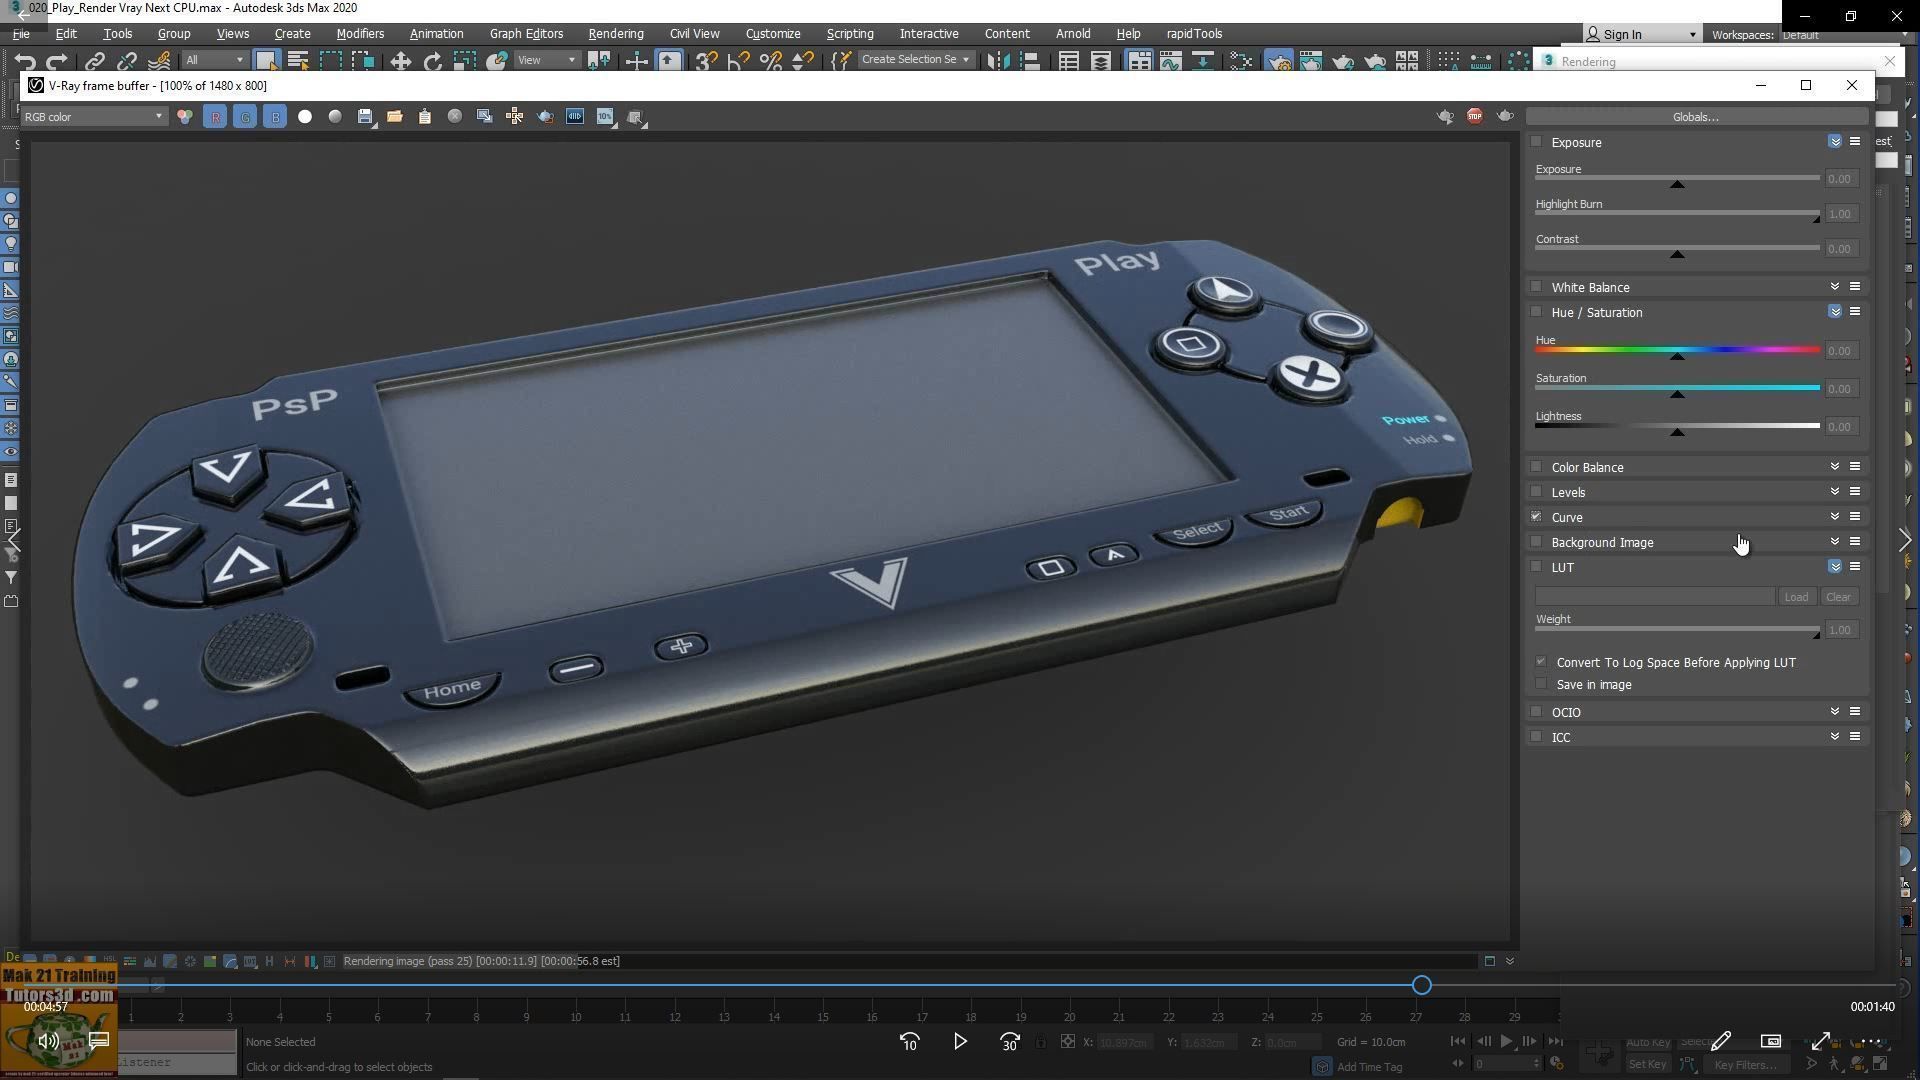Select the Rotate tool in main toolbar
Viewport: 1920px width, 1080px height.
tap(432, 62)
